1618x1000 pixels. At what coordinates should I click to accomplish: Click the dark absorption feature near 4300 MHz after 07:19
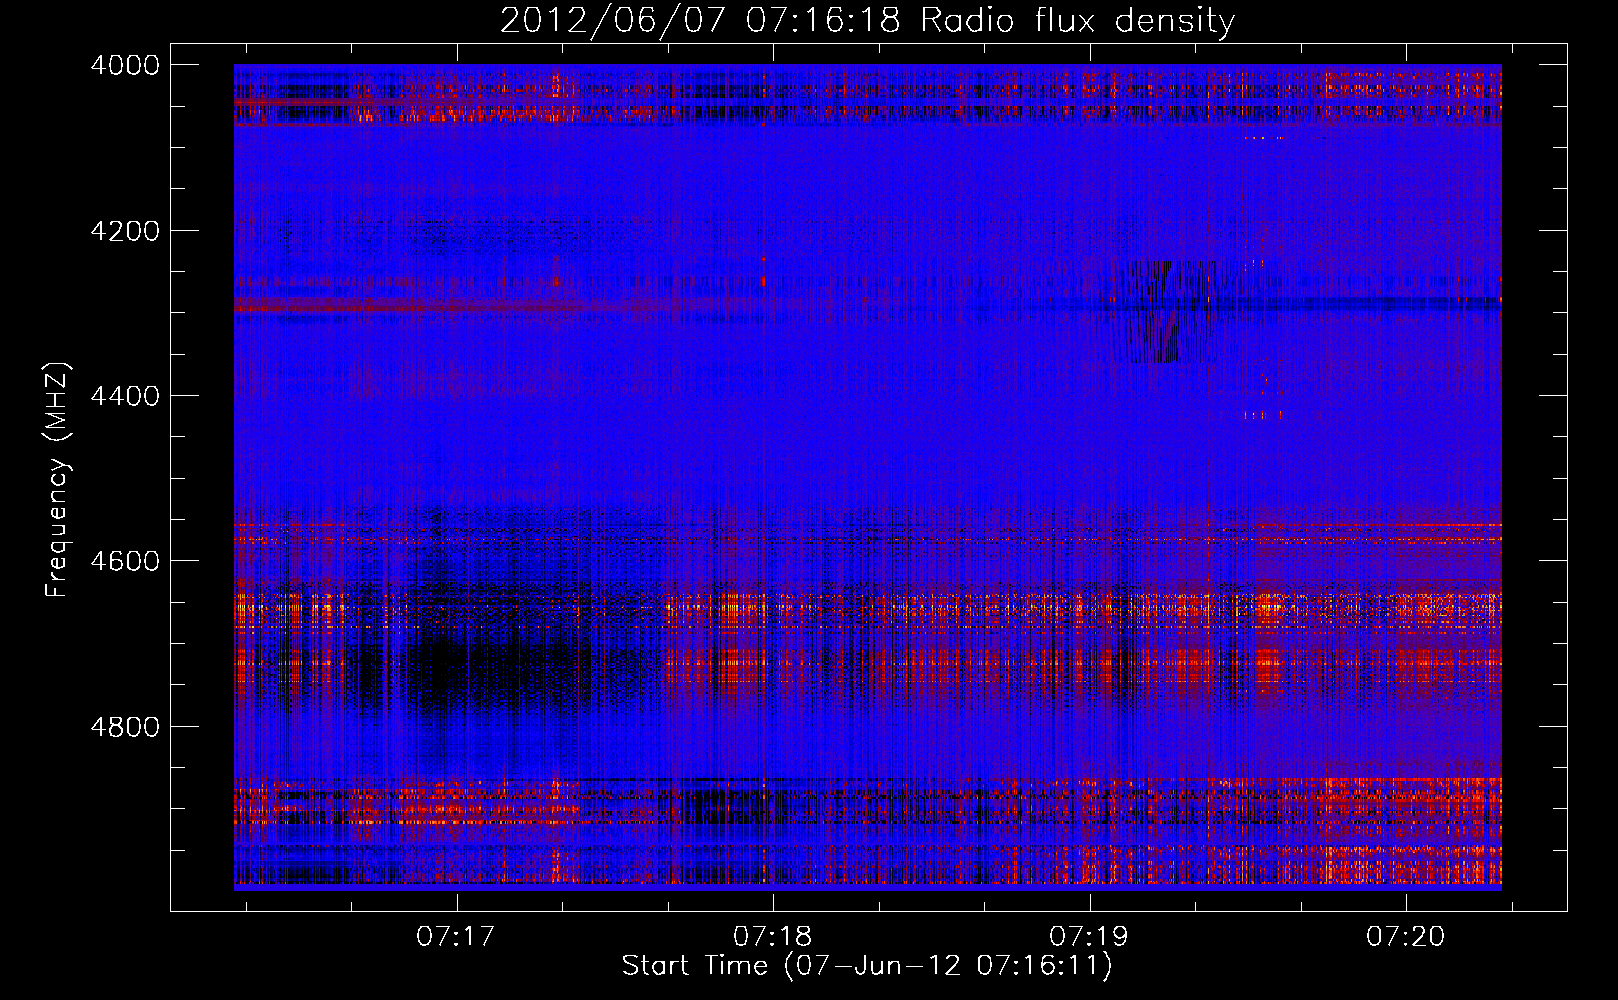[x=1165, y=311]
